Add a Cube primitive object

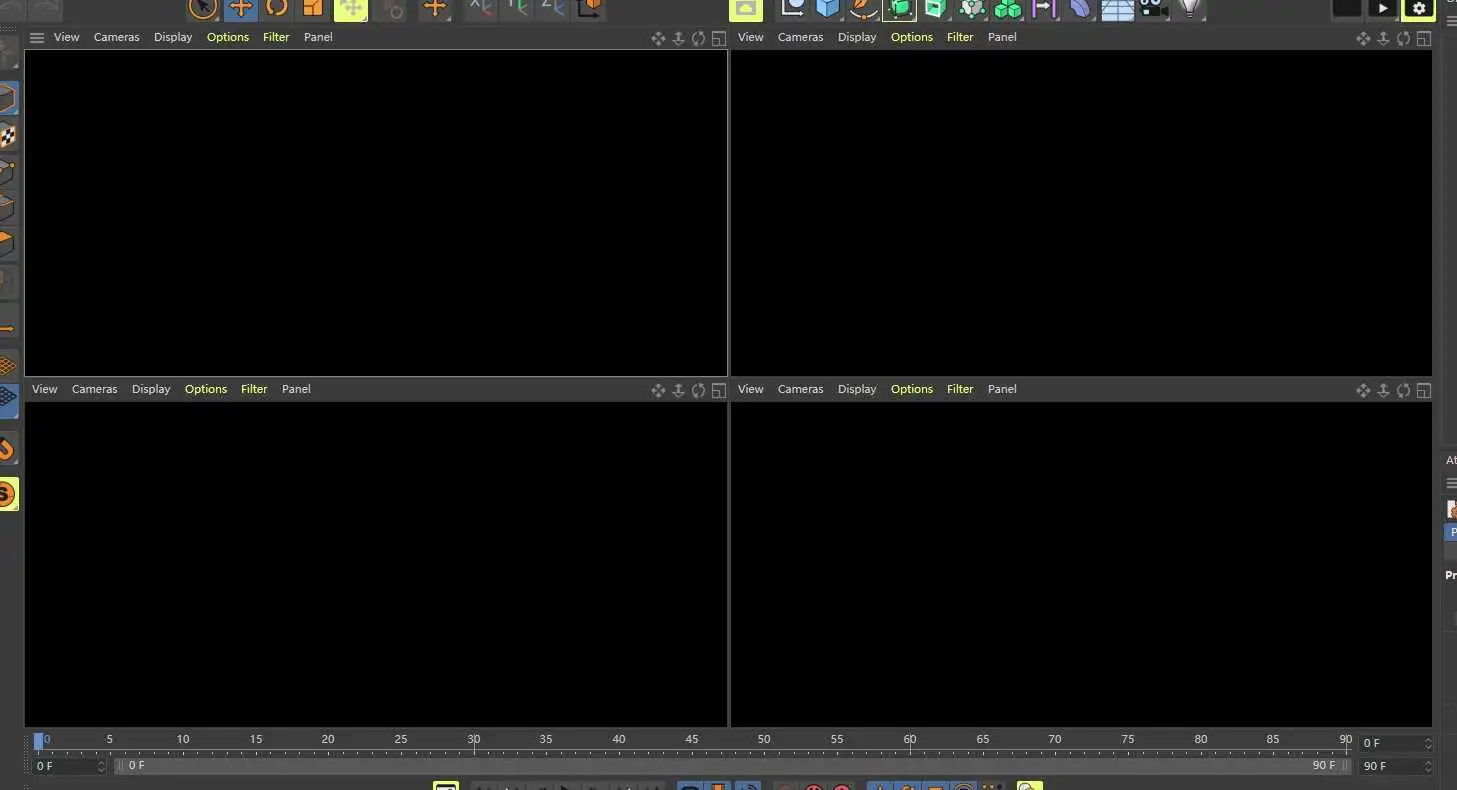[828, 9]
